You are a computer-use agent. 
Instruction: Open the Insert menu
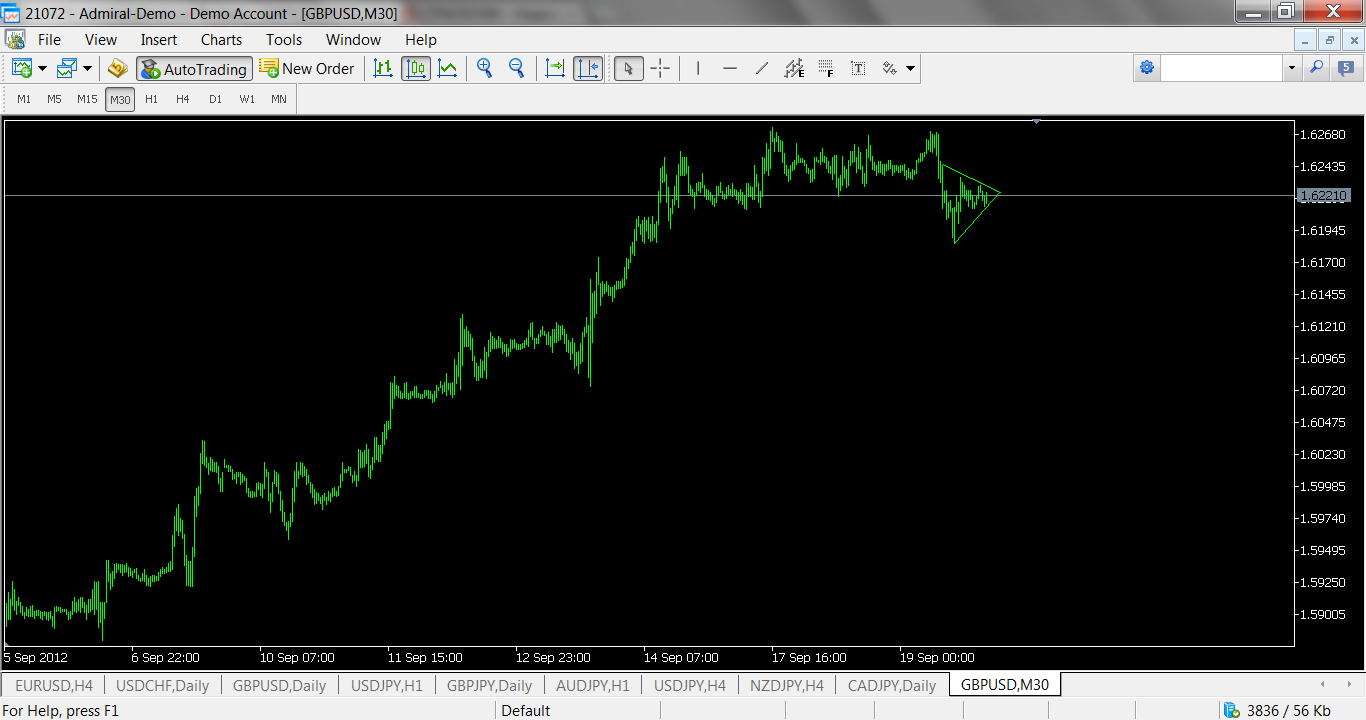tap(159, 40)
